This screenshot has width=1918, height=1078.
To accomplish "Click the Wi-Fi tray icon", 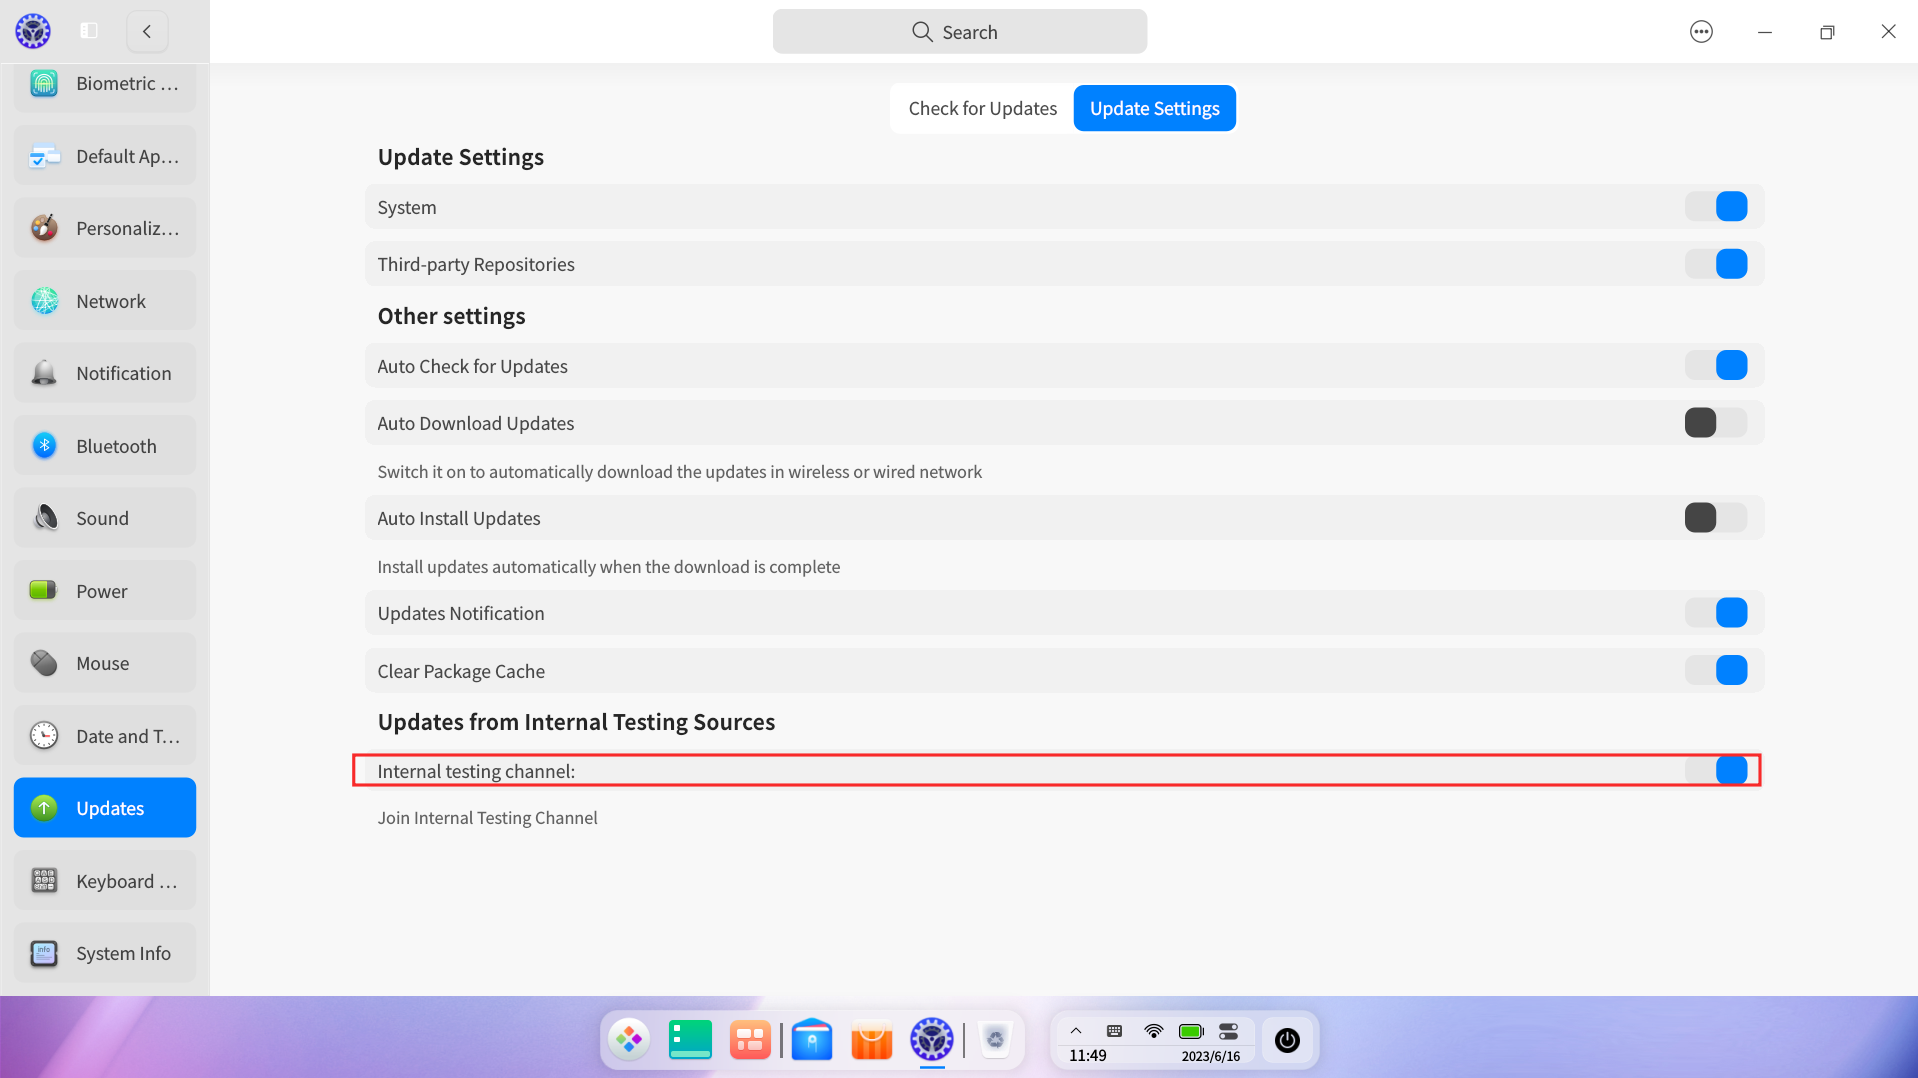I will coord(1153,1031).
